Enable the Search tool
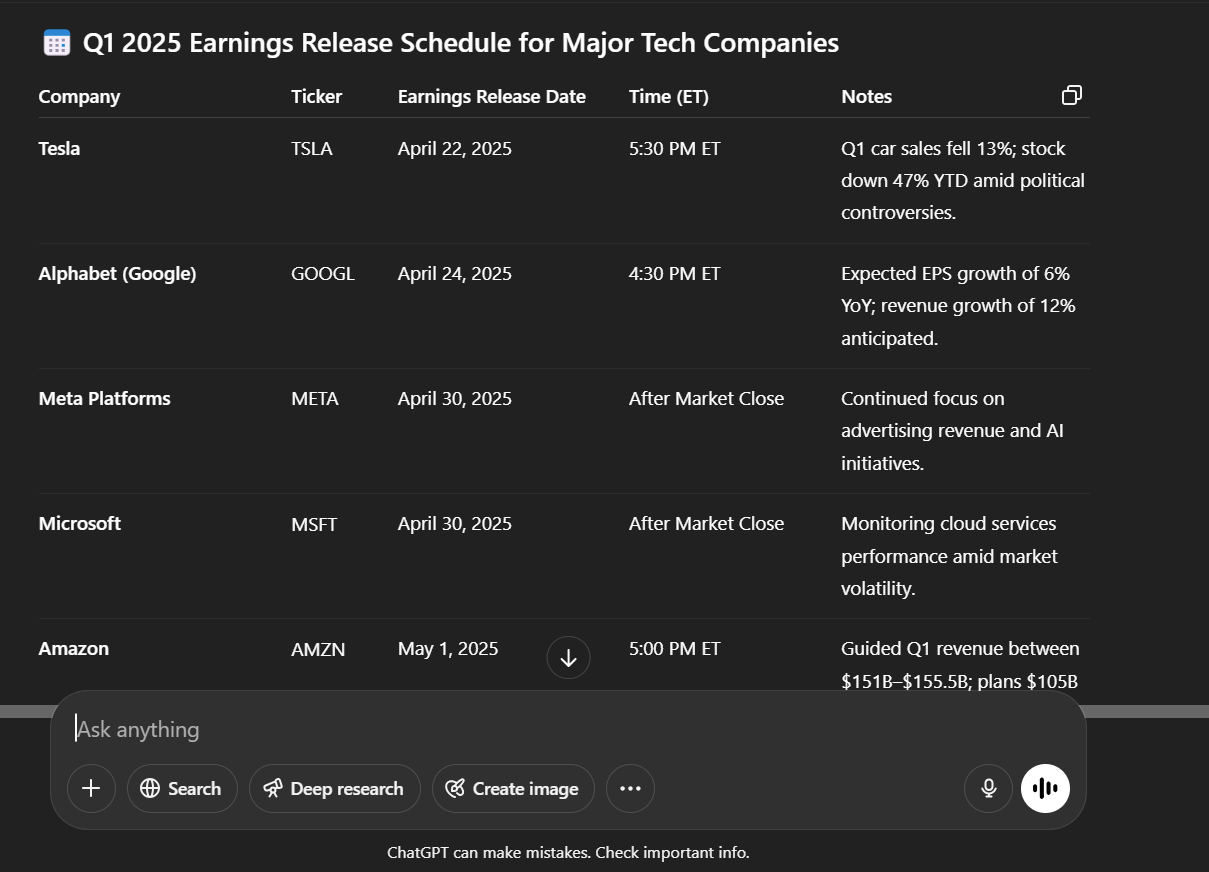This screenshot has height=872, width=1209. click(x=182, y=788)
